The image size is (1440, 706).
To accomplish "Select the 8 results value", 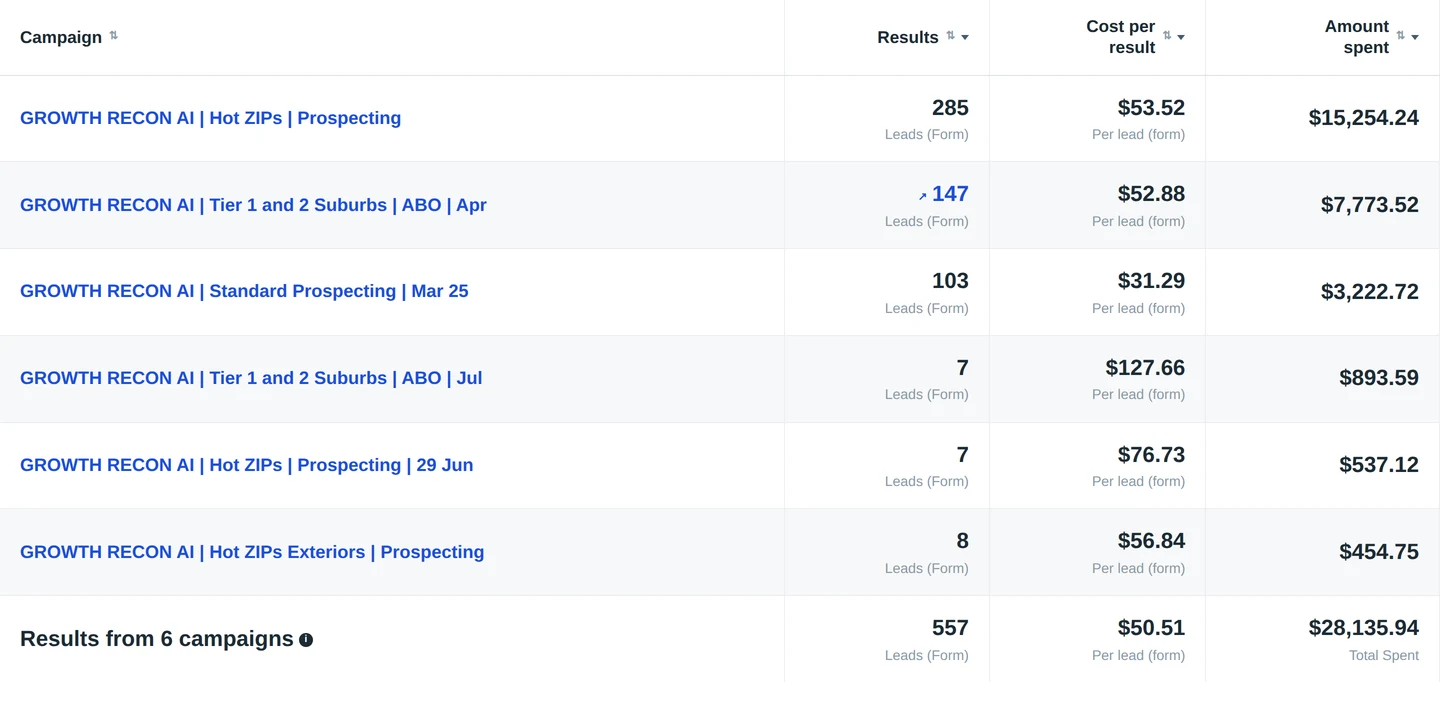I will (x=963, y=541).
